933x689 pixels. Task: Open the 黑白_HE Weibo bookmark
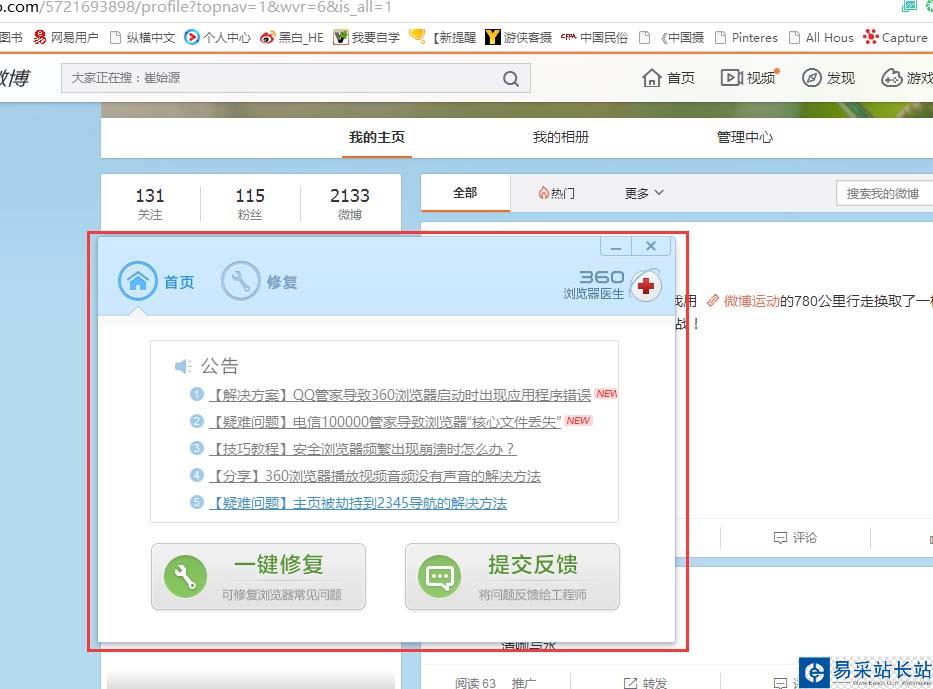(292, 37)
